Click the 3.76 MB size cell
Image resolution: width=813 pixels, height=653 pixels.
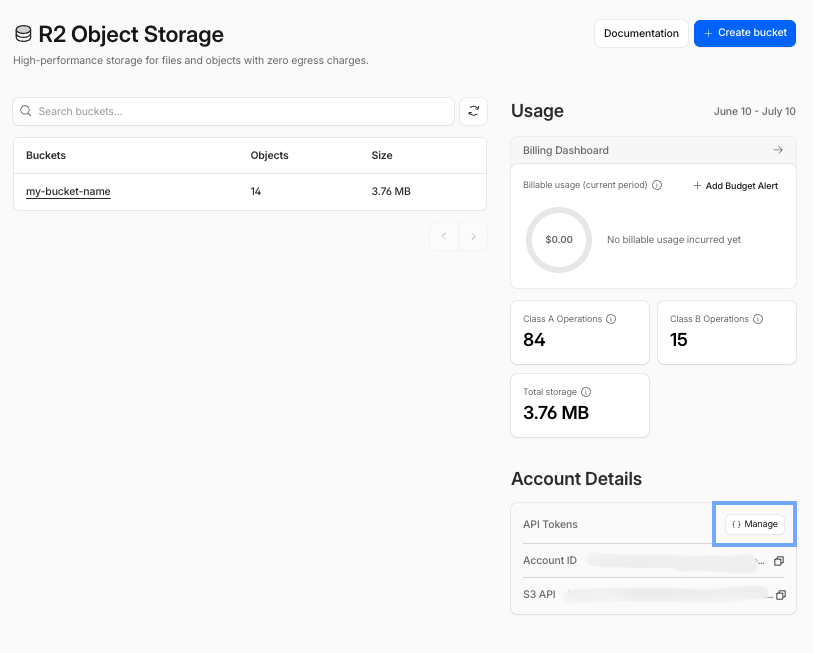pos(391,191)
